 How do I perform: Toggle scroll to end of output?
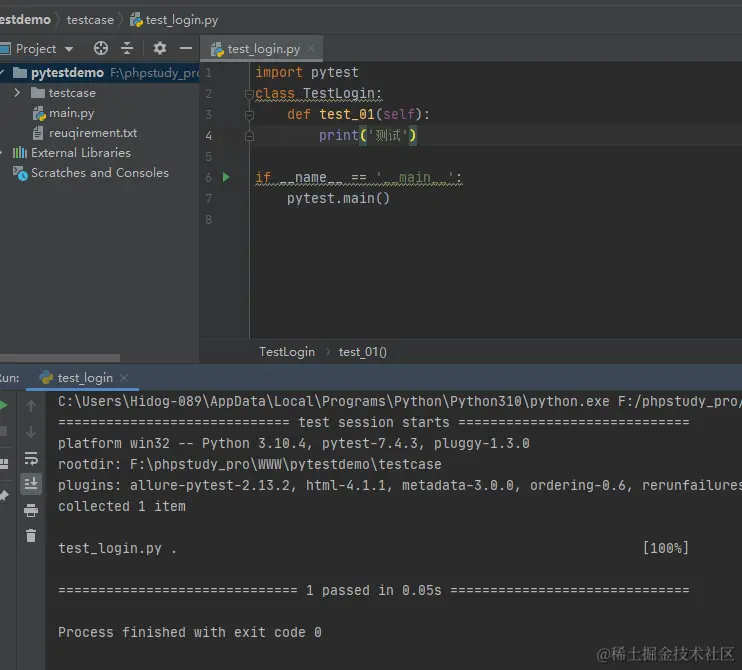pos(31,484)
